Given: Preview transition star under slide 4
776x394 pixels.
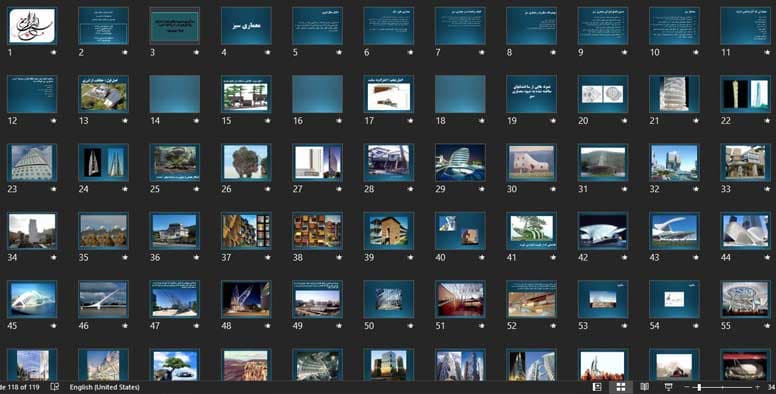Looking at the screenshot, I should tap(267, 52).
